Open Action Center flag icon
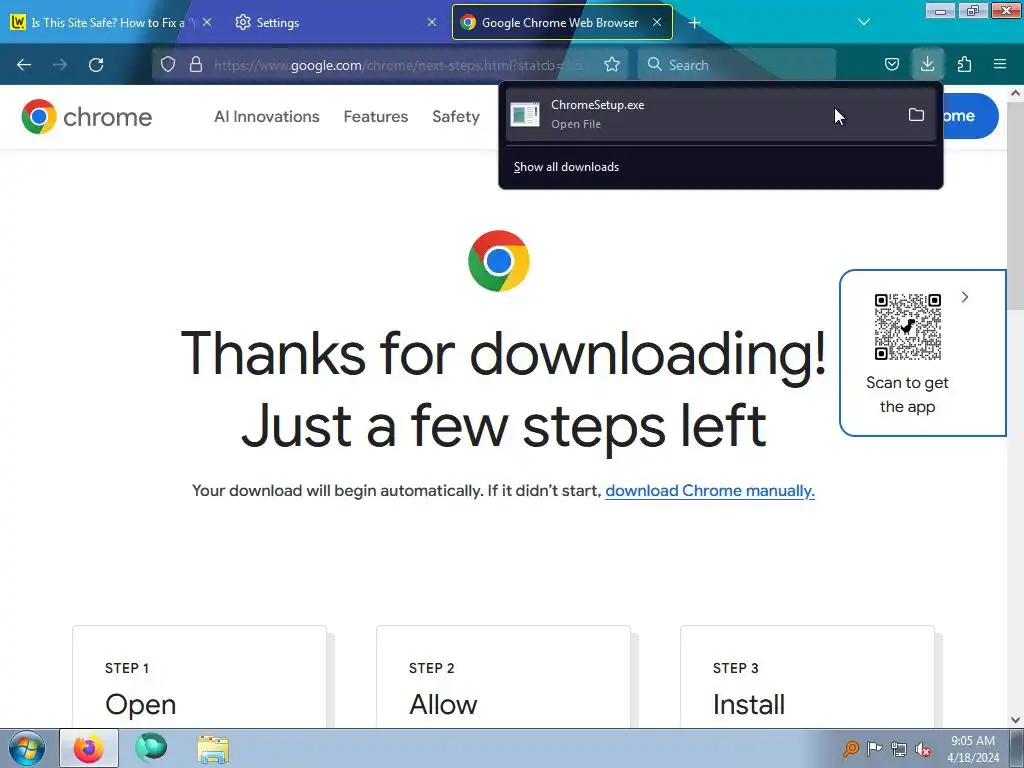1024x768 pixels. point(874,748)
